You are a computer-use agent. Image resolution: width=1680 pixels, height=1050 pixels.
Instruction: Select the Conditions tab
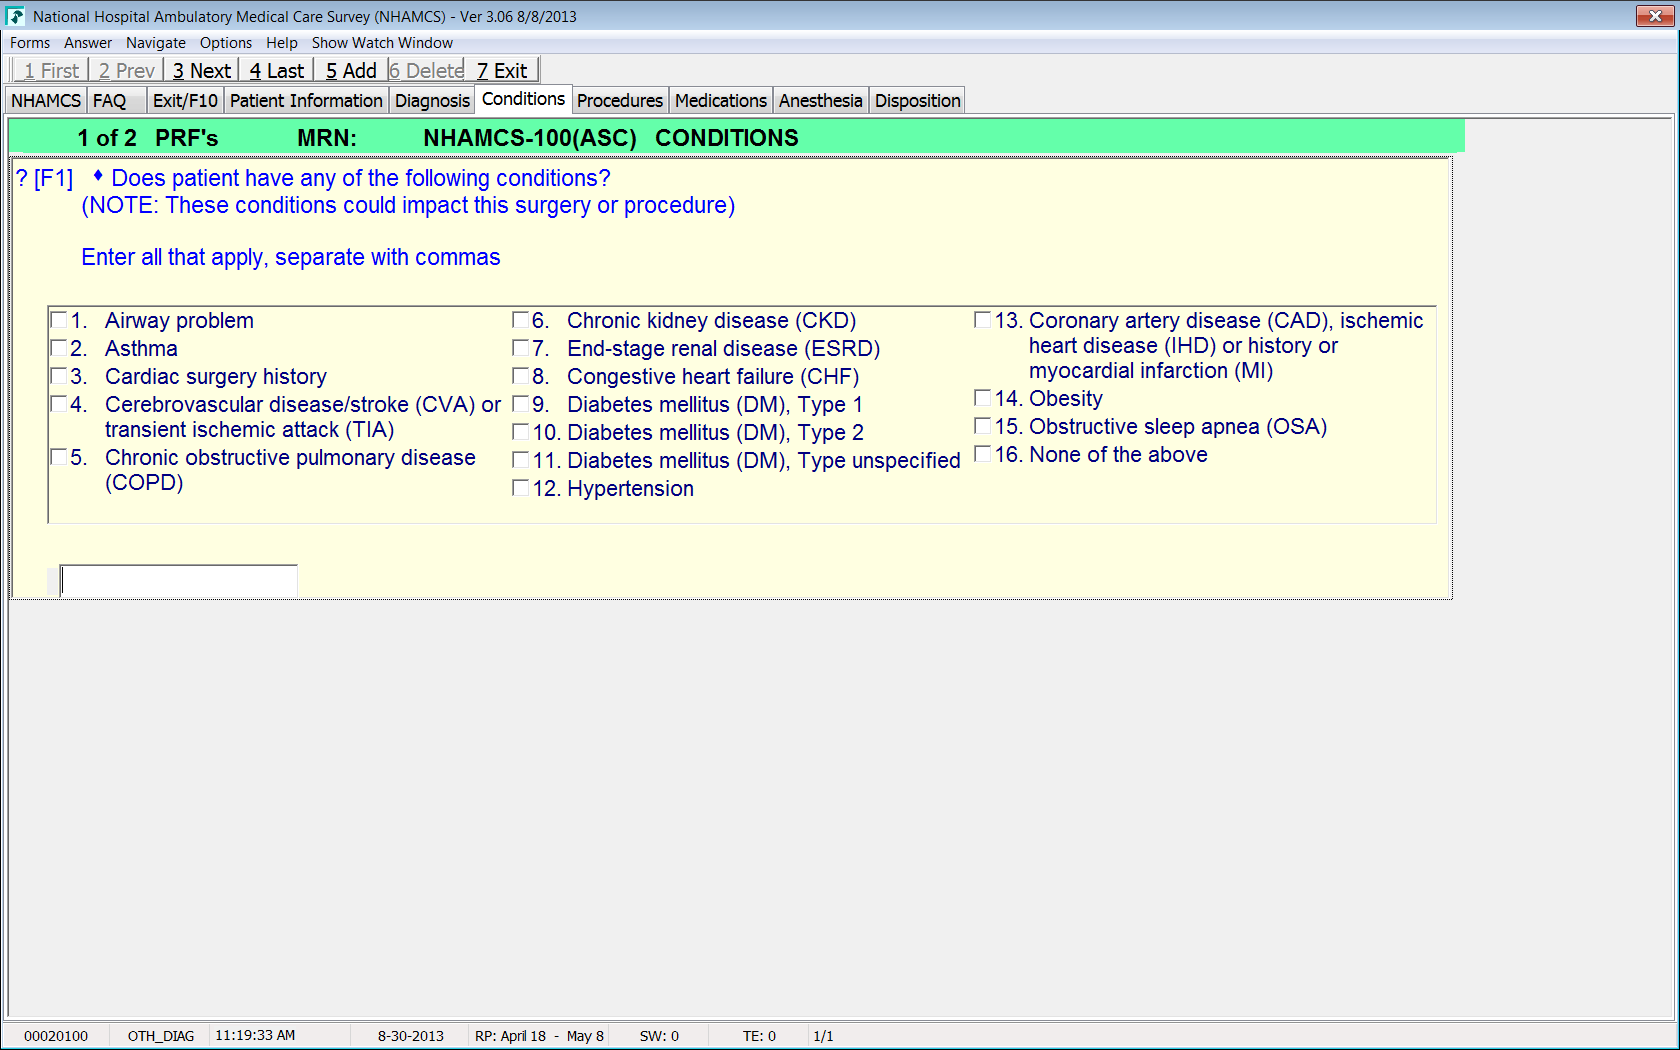pyautogui.click(x=523, y=99)
